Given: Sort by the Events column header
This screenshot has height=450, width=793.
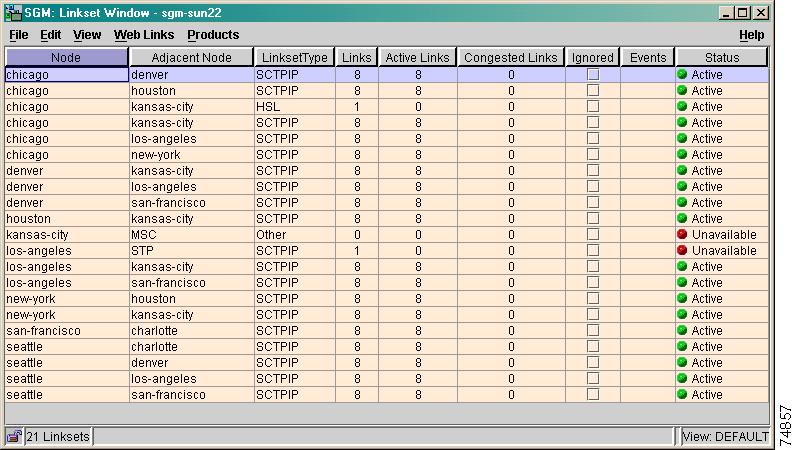Looking at the screenshot, I should point(648,57).
